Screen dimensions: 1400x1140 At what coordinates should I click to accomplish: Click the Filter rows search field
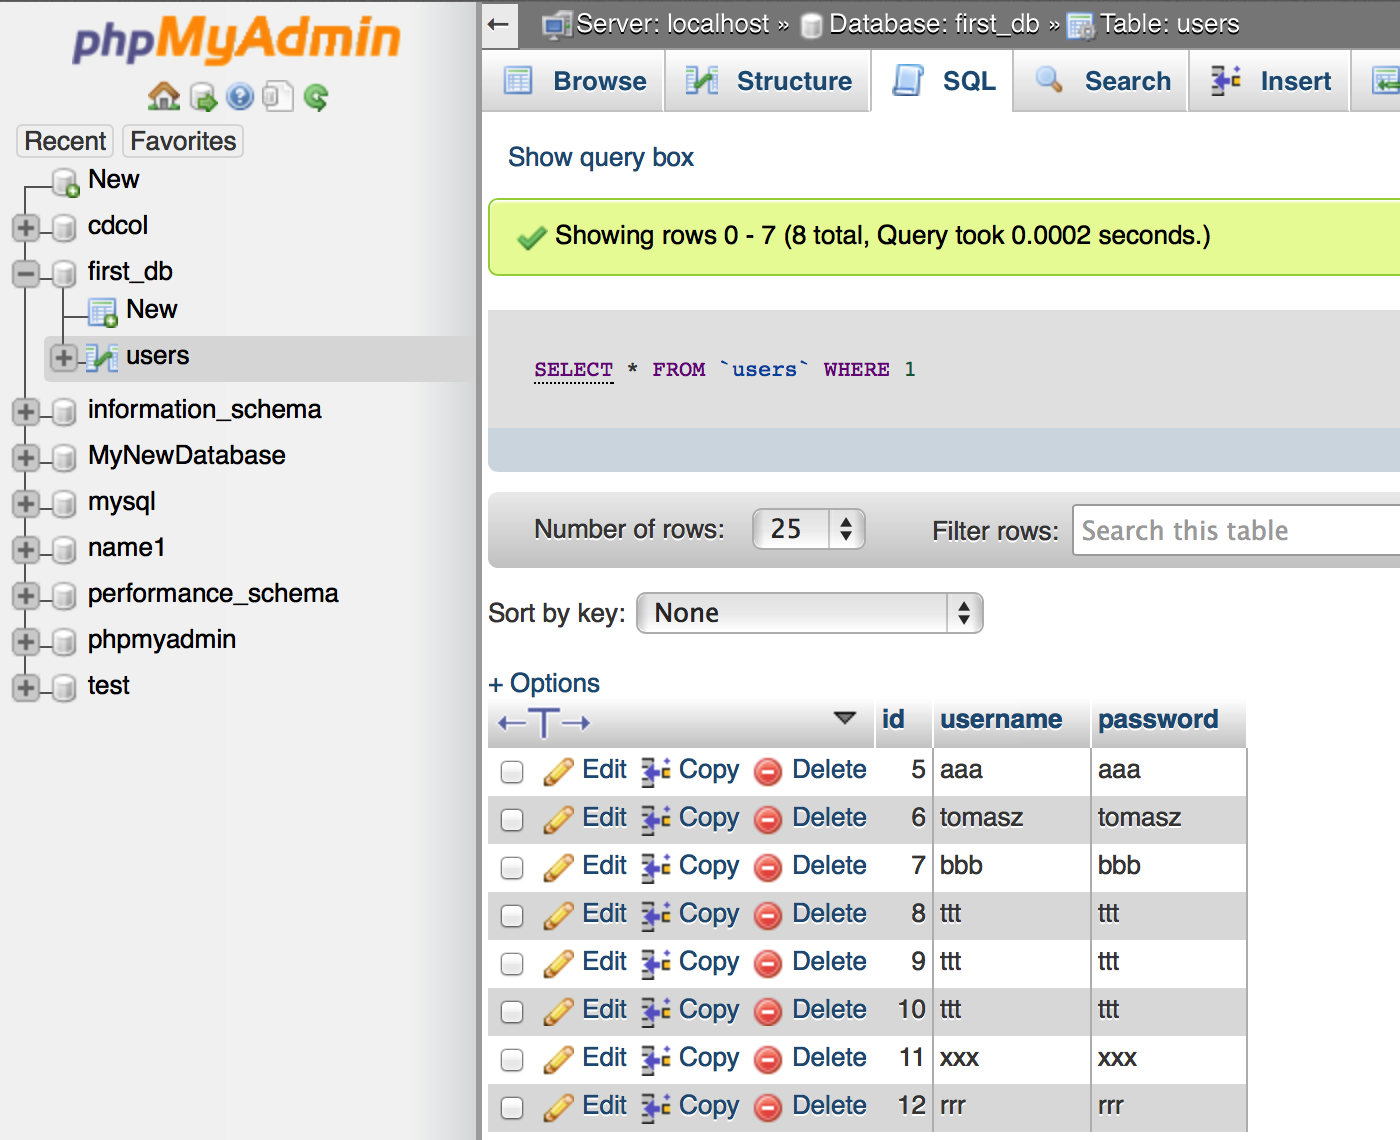(1236, 530)
